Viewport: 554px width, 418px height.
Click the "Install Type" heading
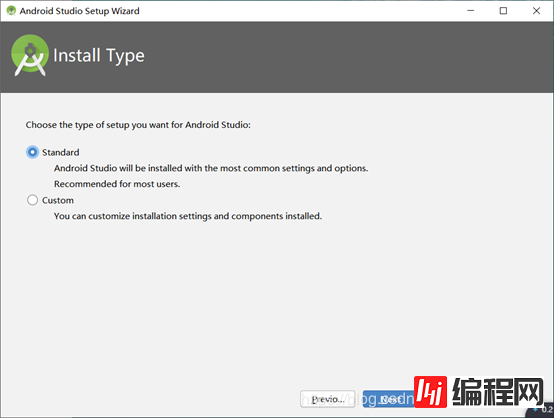pyautogui.click(x=99, y=56)
